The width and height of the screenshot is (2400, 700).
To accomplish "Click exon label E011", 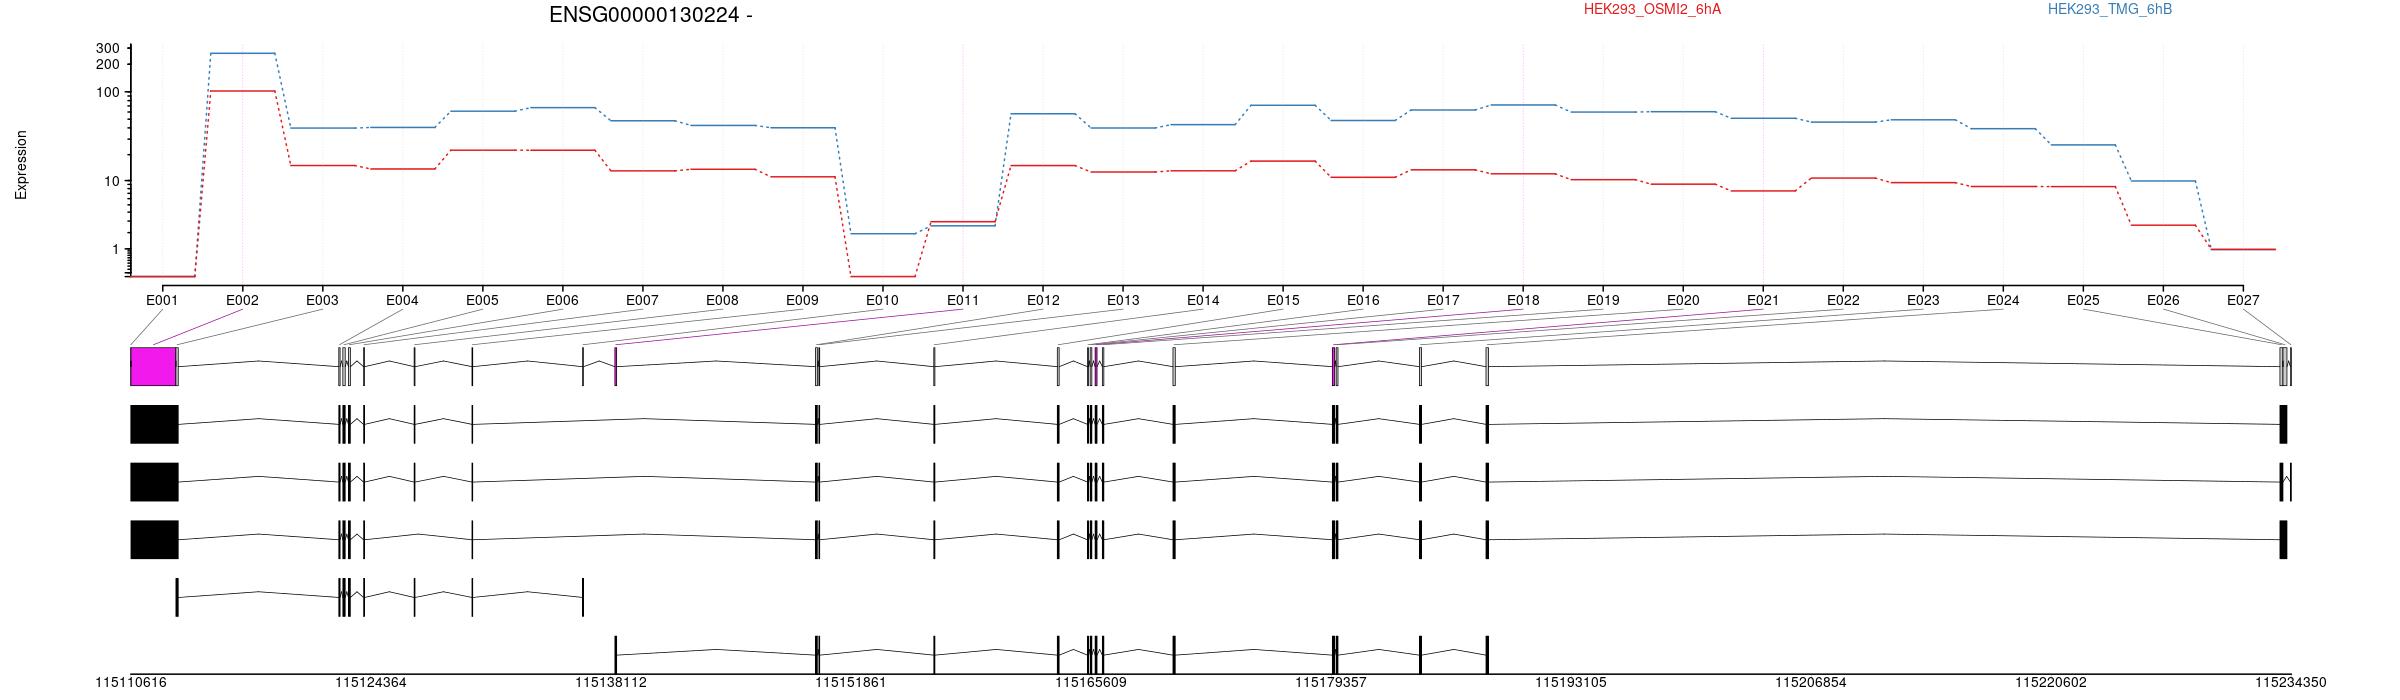I will pos(962,300).
